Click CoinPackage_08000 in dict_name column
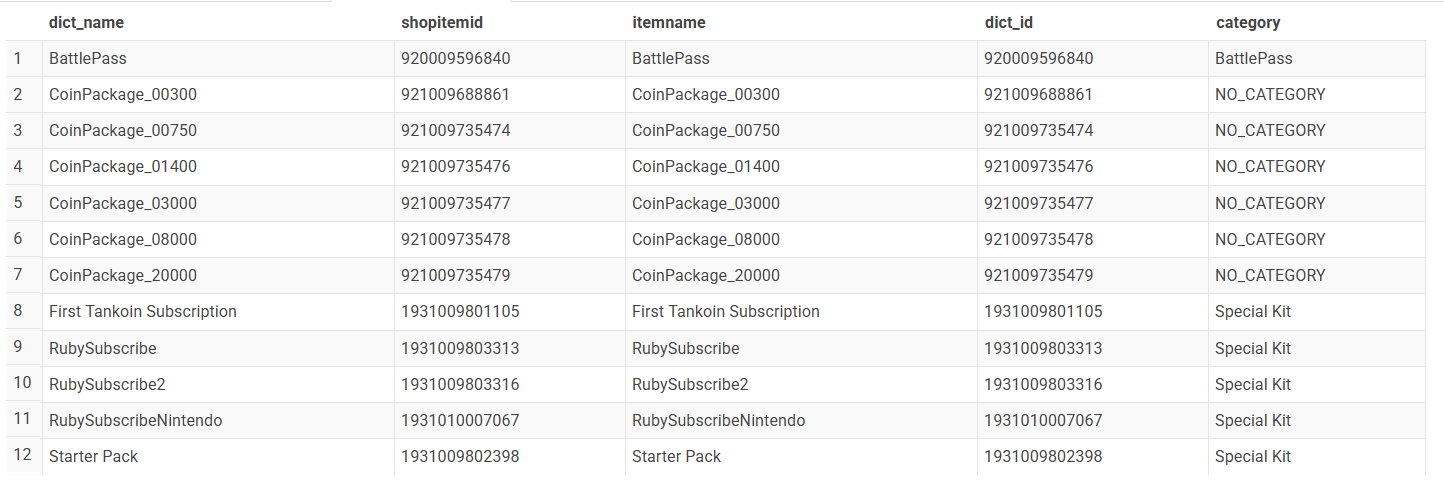 coord(123,240)
